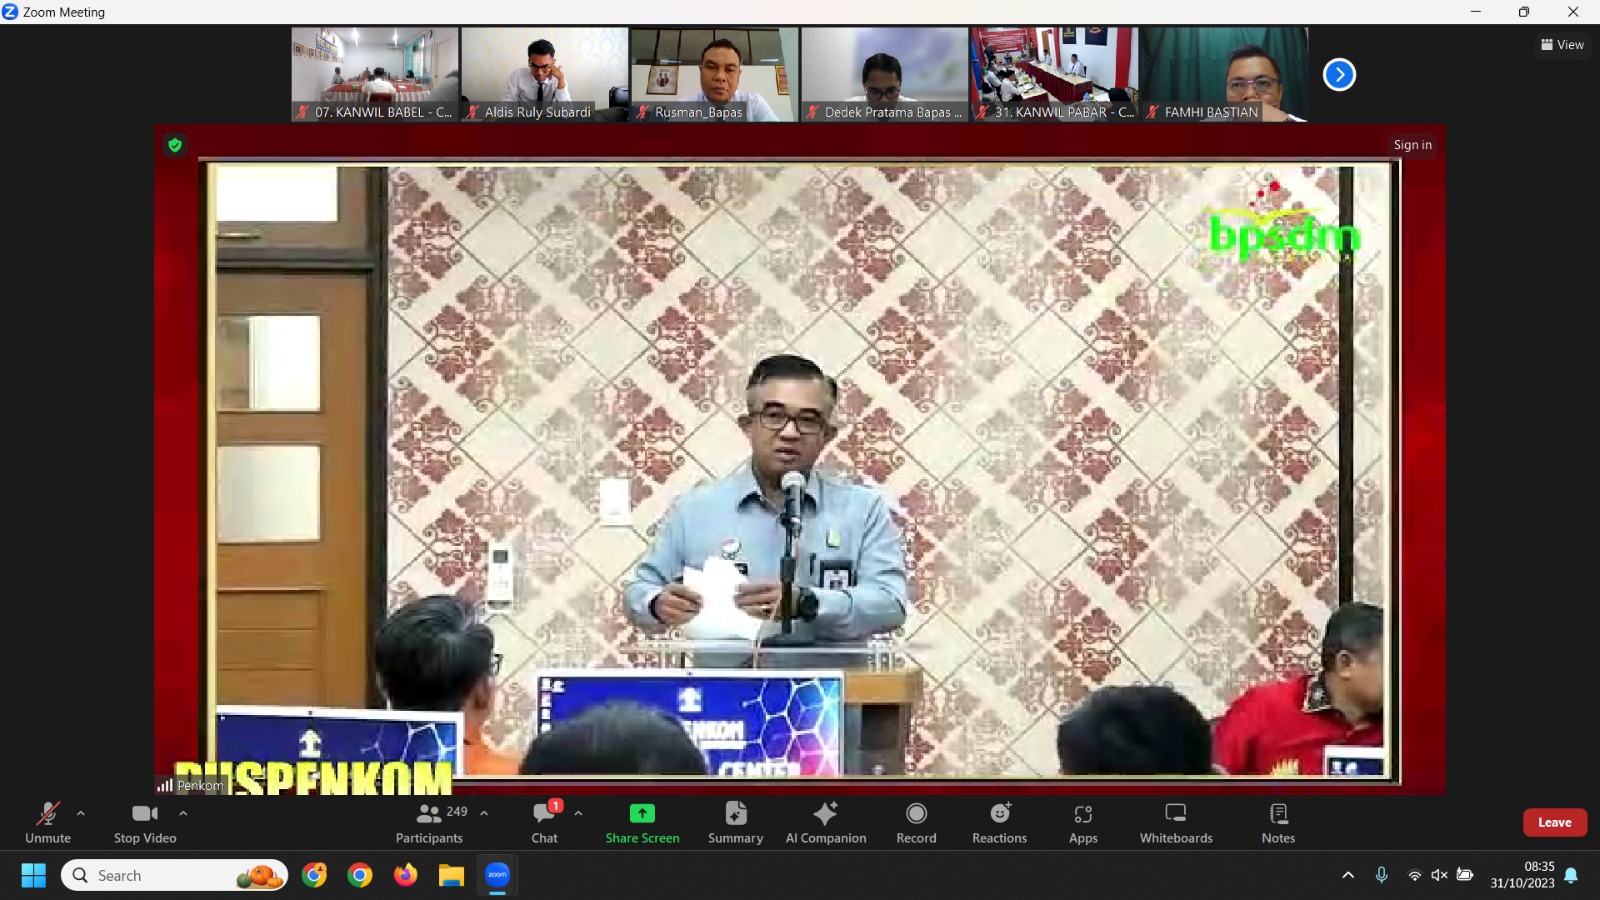Click the green encryption shield icon

point(175,145)
